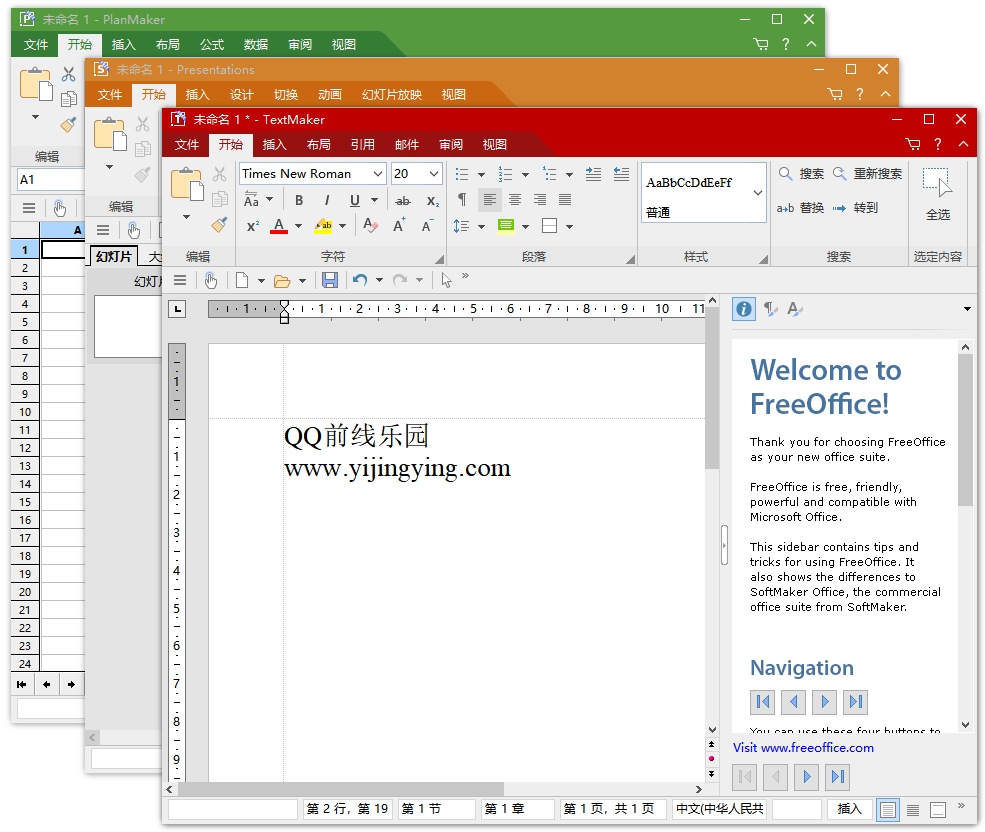Click the decrease font size icon

[x=427, y=226]
